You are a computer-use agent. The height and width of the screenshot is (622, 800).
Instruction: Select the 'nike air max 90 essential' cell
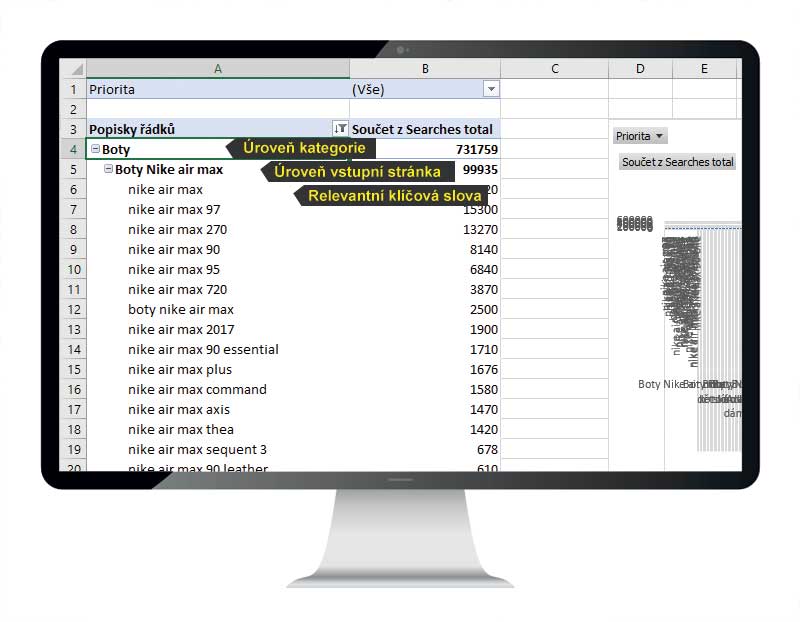[x=218, y=350]
